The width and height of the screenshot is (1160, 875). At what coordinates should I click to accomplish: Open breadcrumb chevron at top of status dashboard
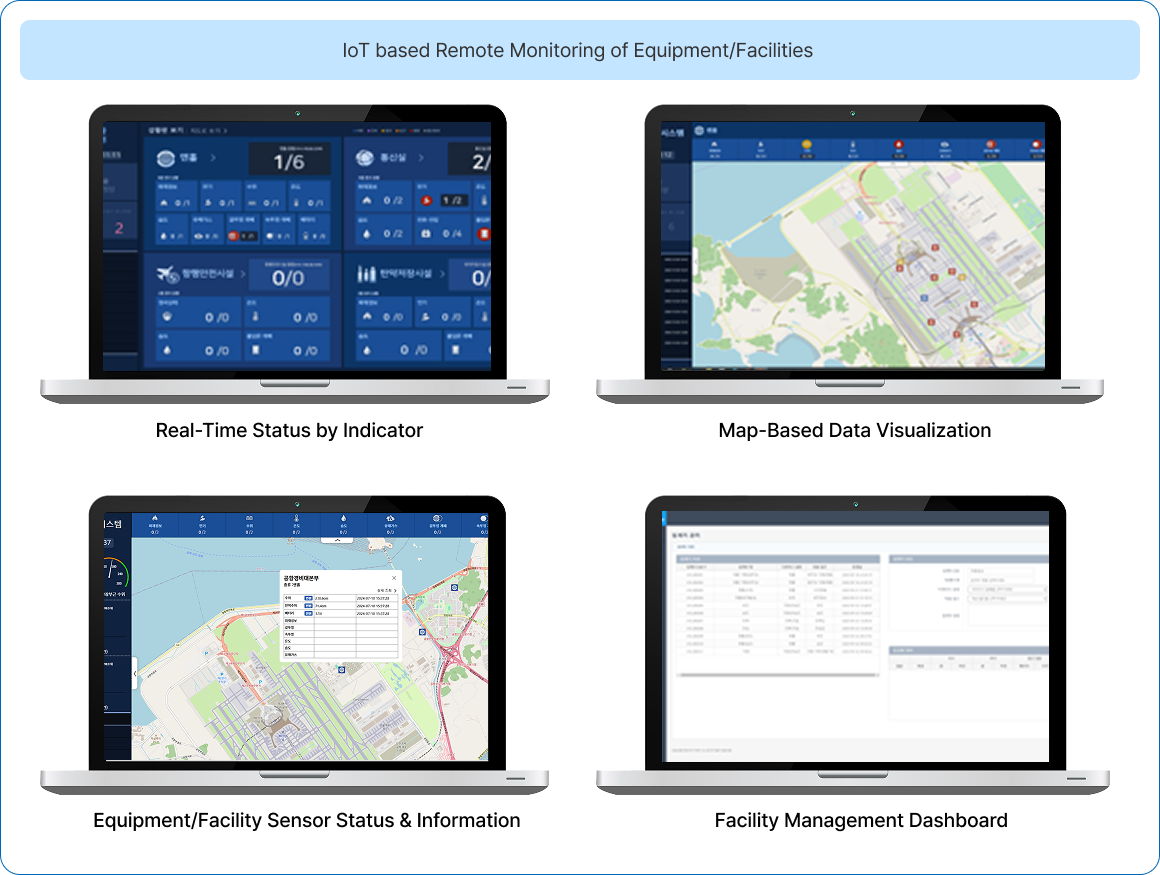tap(225, 131)
